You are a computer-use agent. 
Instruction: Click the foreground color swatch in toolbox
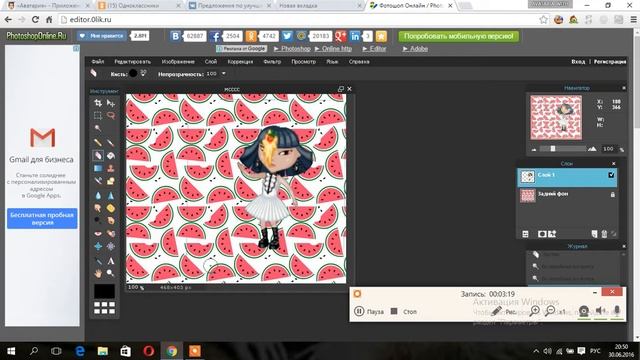pyautogui.click(x=104, y=291)
